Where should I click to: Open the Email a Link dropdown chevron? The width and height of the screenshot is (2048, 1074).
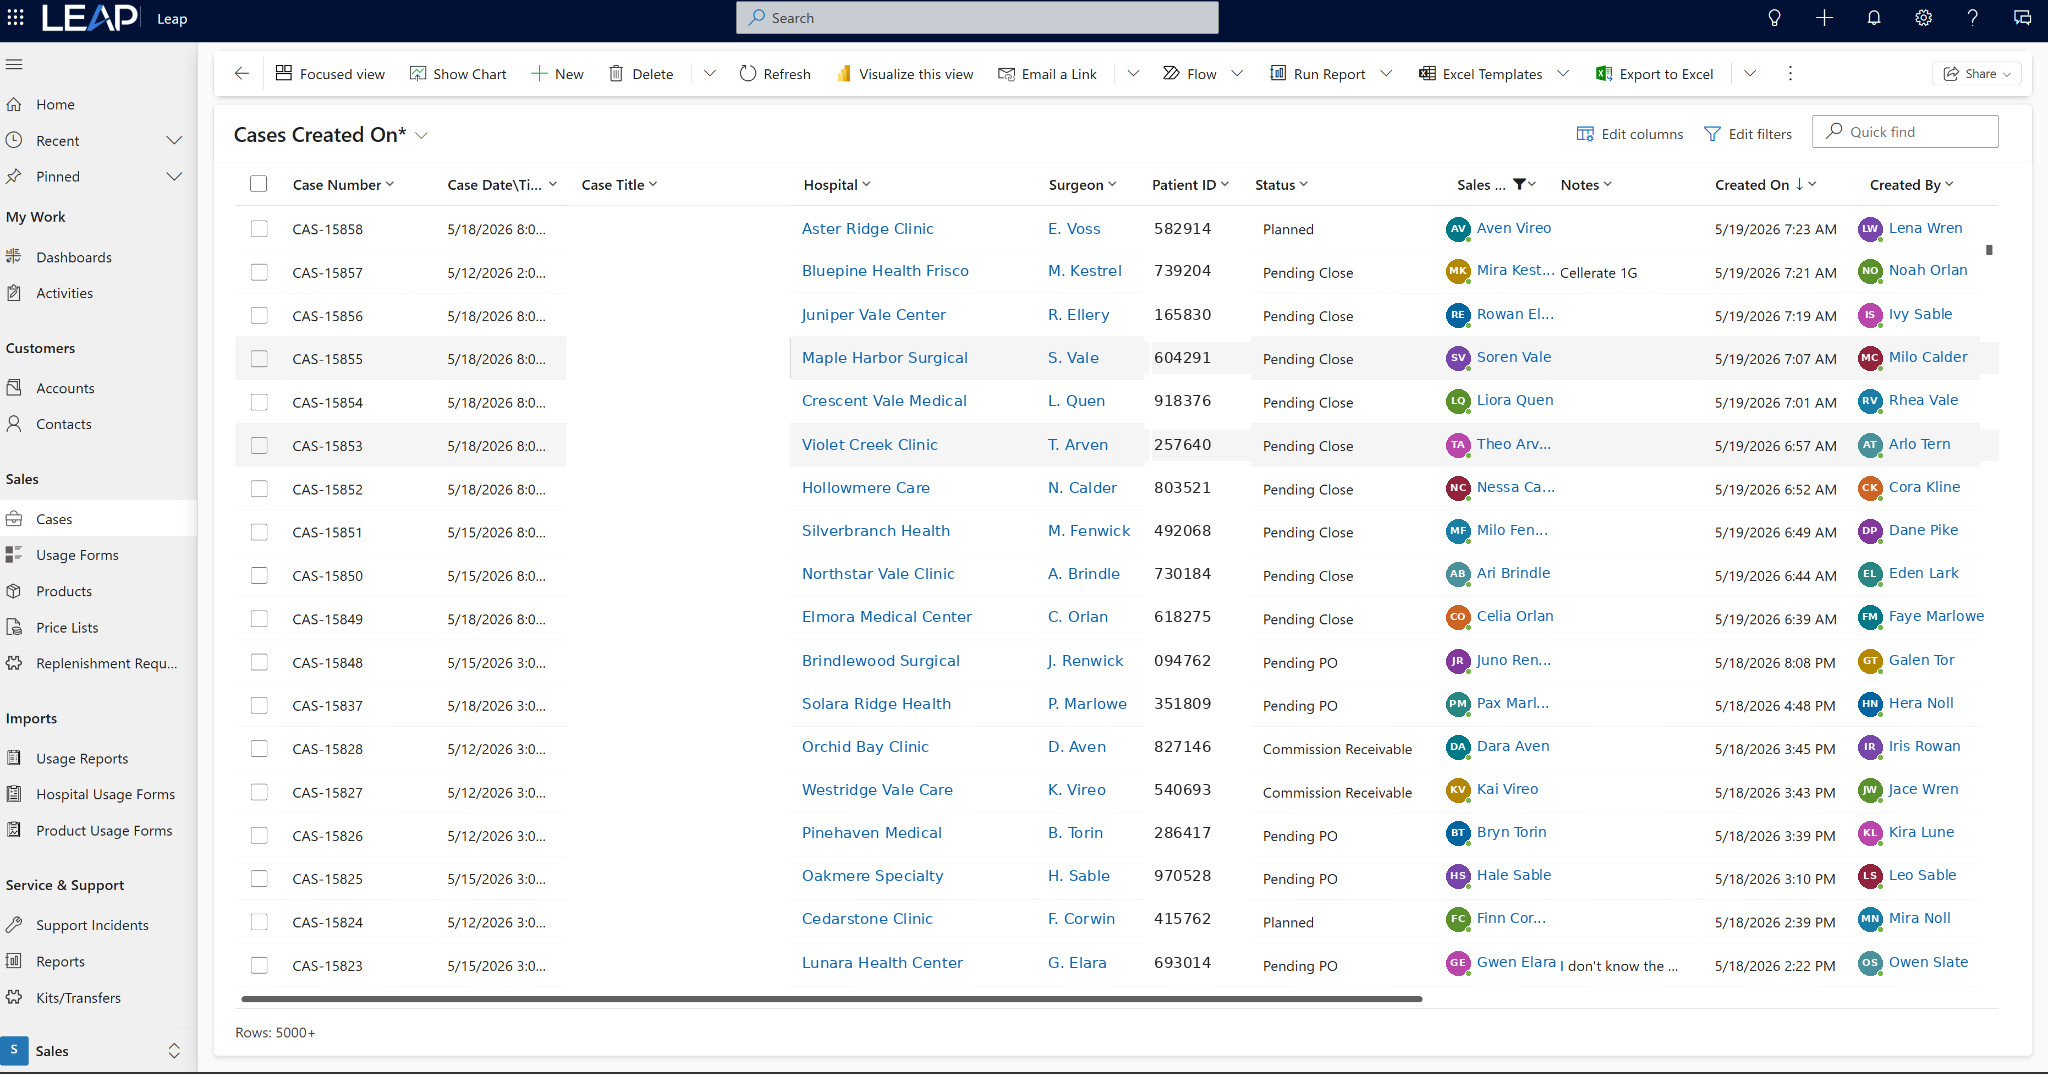[1133, 73]
